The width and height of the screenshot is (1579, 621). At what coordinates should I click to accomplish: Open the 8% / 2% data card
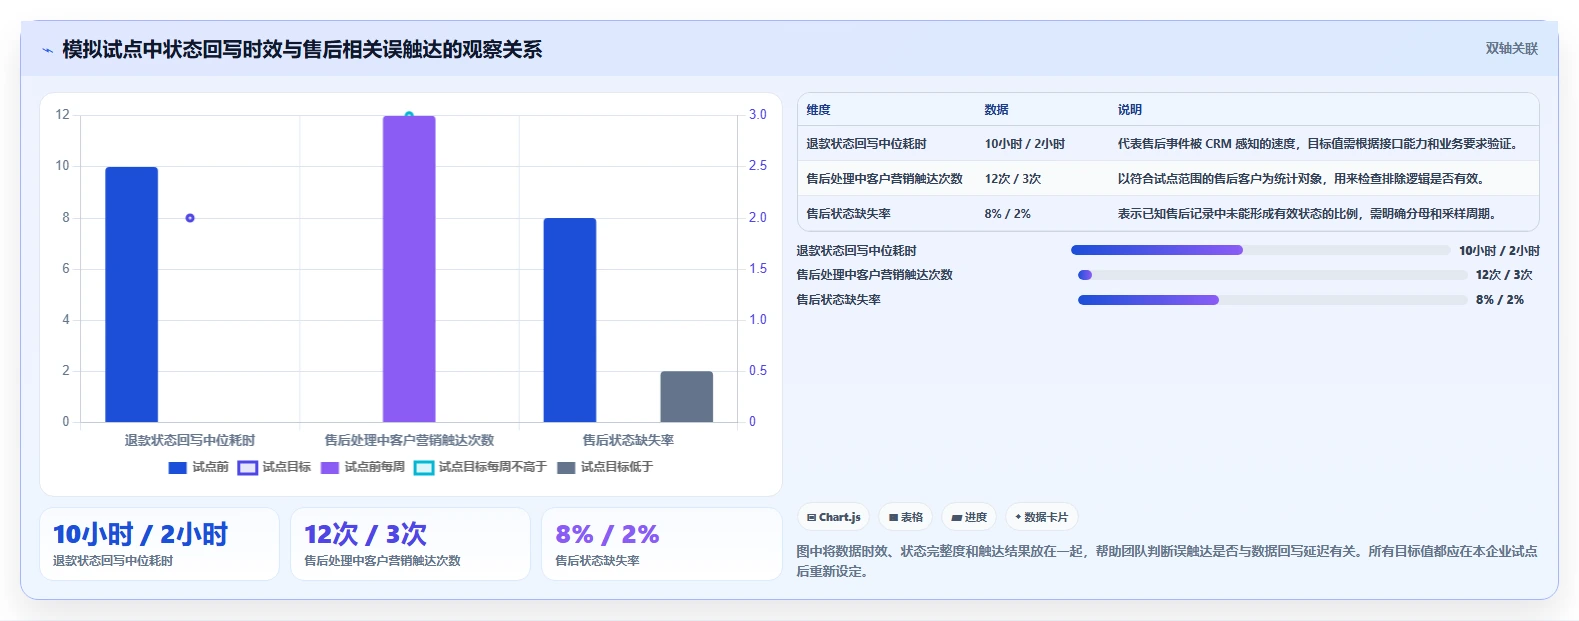661,544
